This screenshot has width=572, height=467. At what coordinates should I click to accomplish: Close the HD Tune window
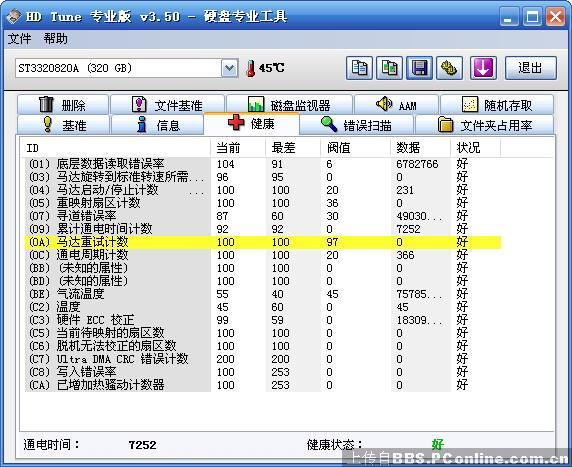(555, 17)
